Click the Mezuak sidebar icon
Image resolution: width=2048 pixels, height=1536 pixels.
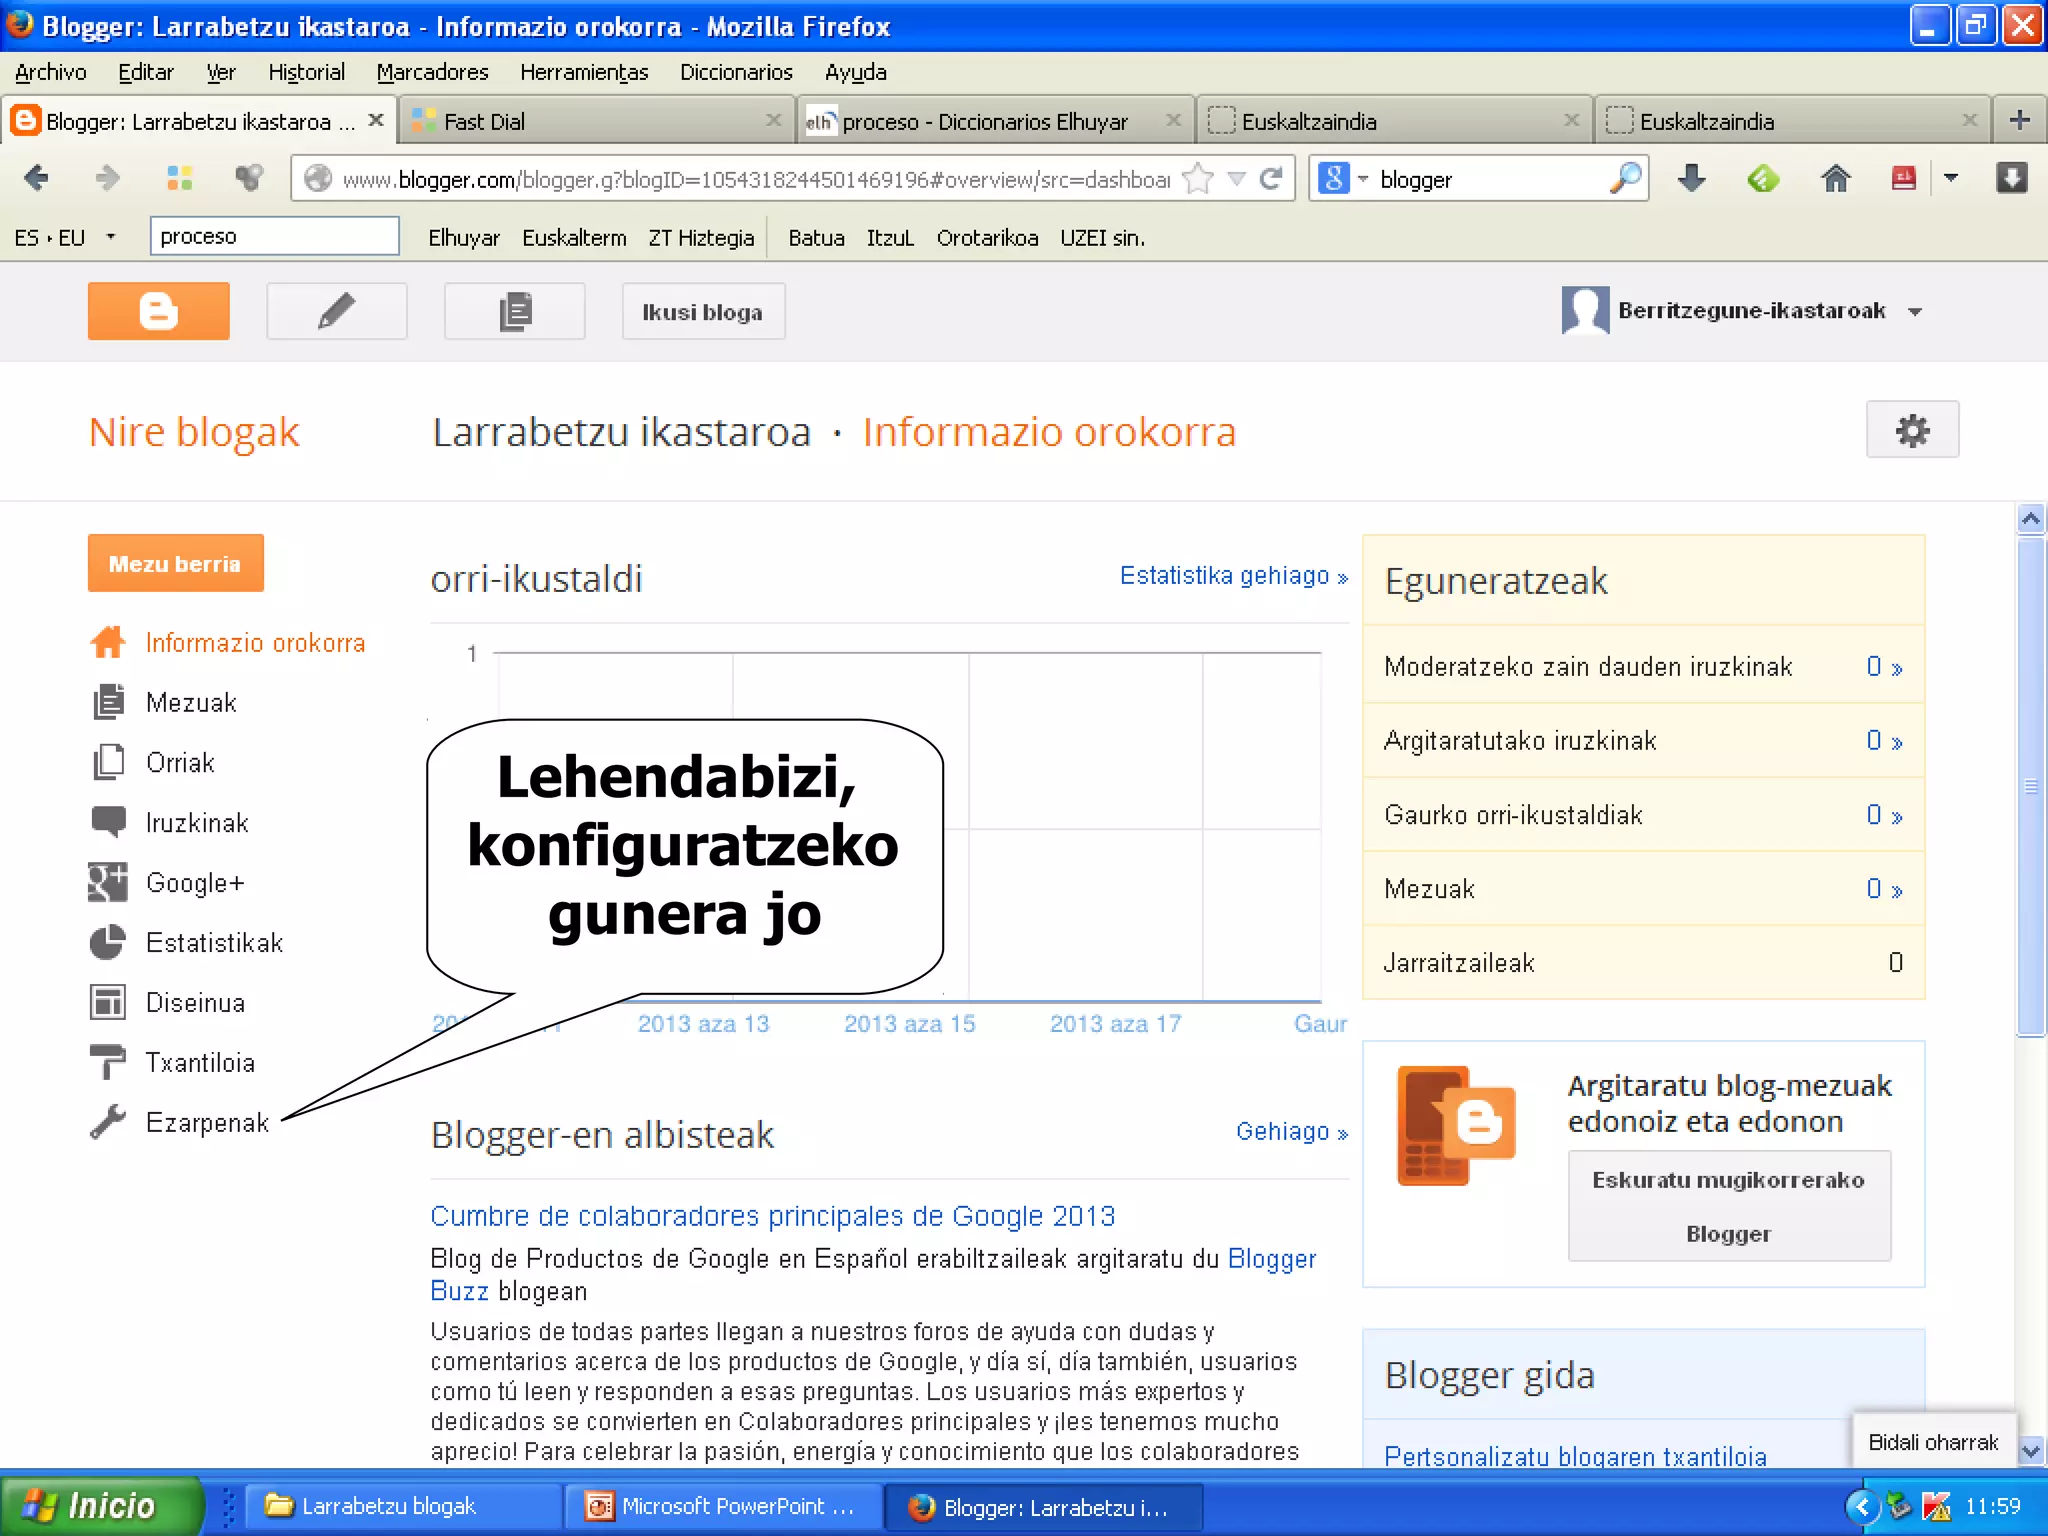(x=108, y=702)
